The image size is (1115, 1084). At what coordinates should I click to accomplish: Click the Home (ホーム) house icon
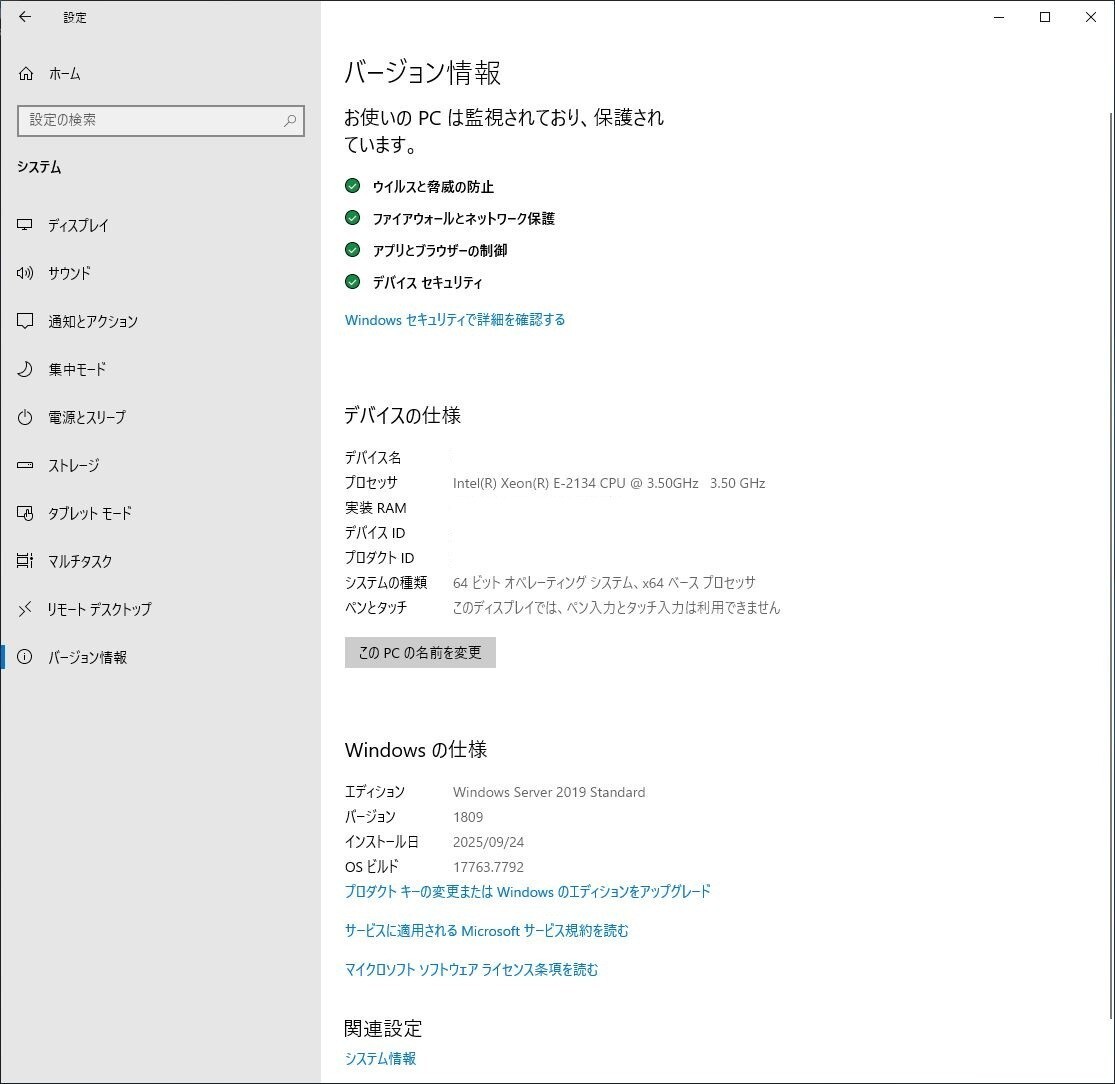[x=26, y=74]
